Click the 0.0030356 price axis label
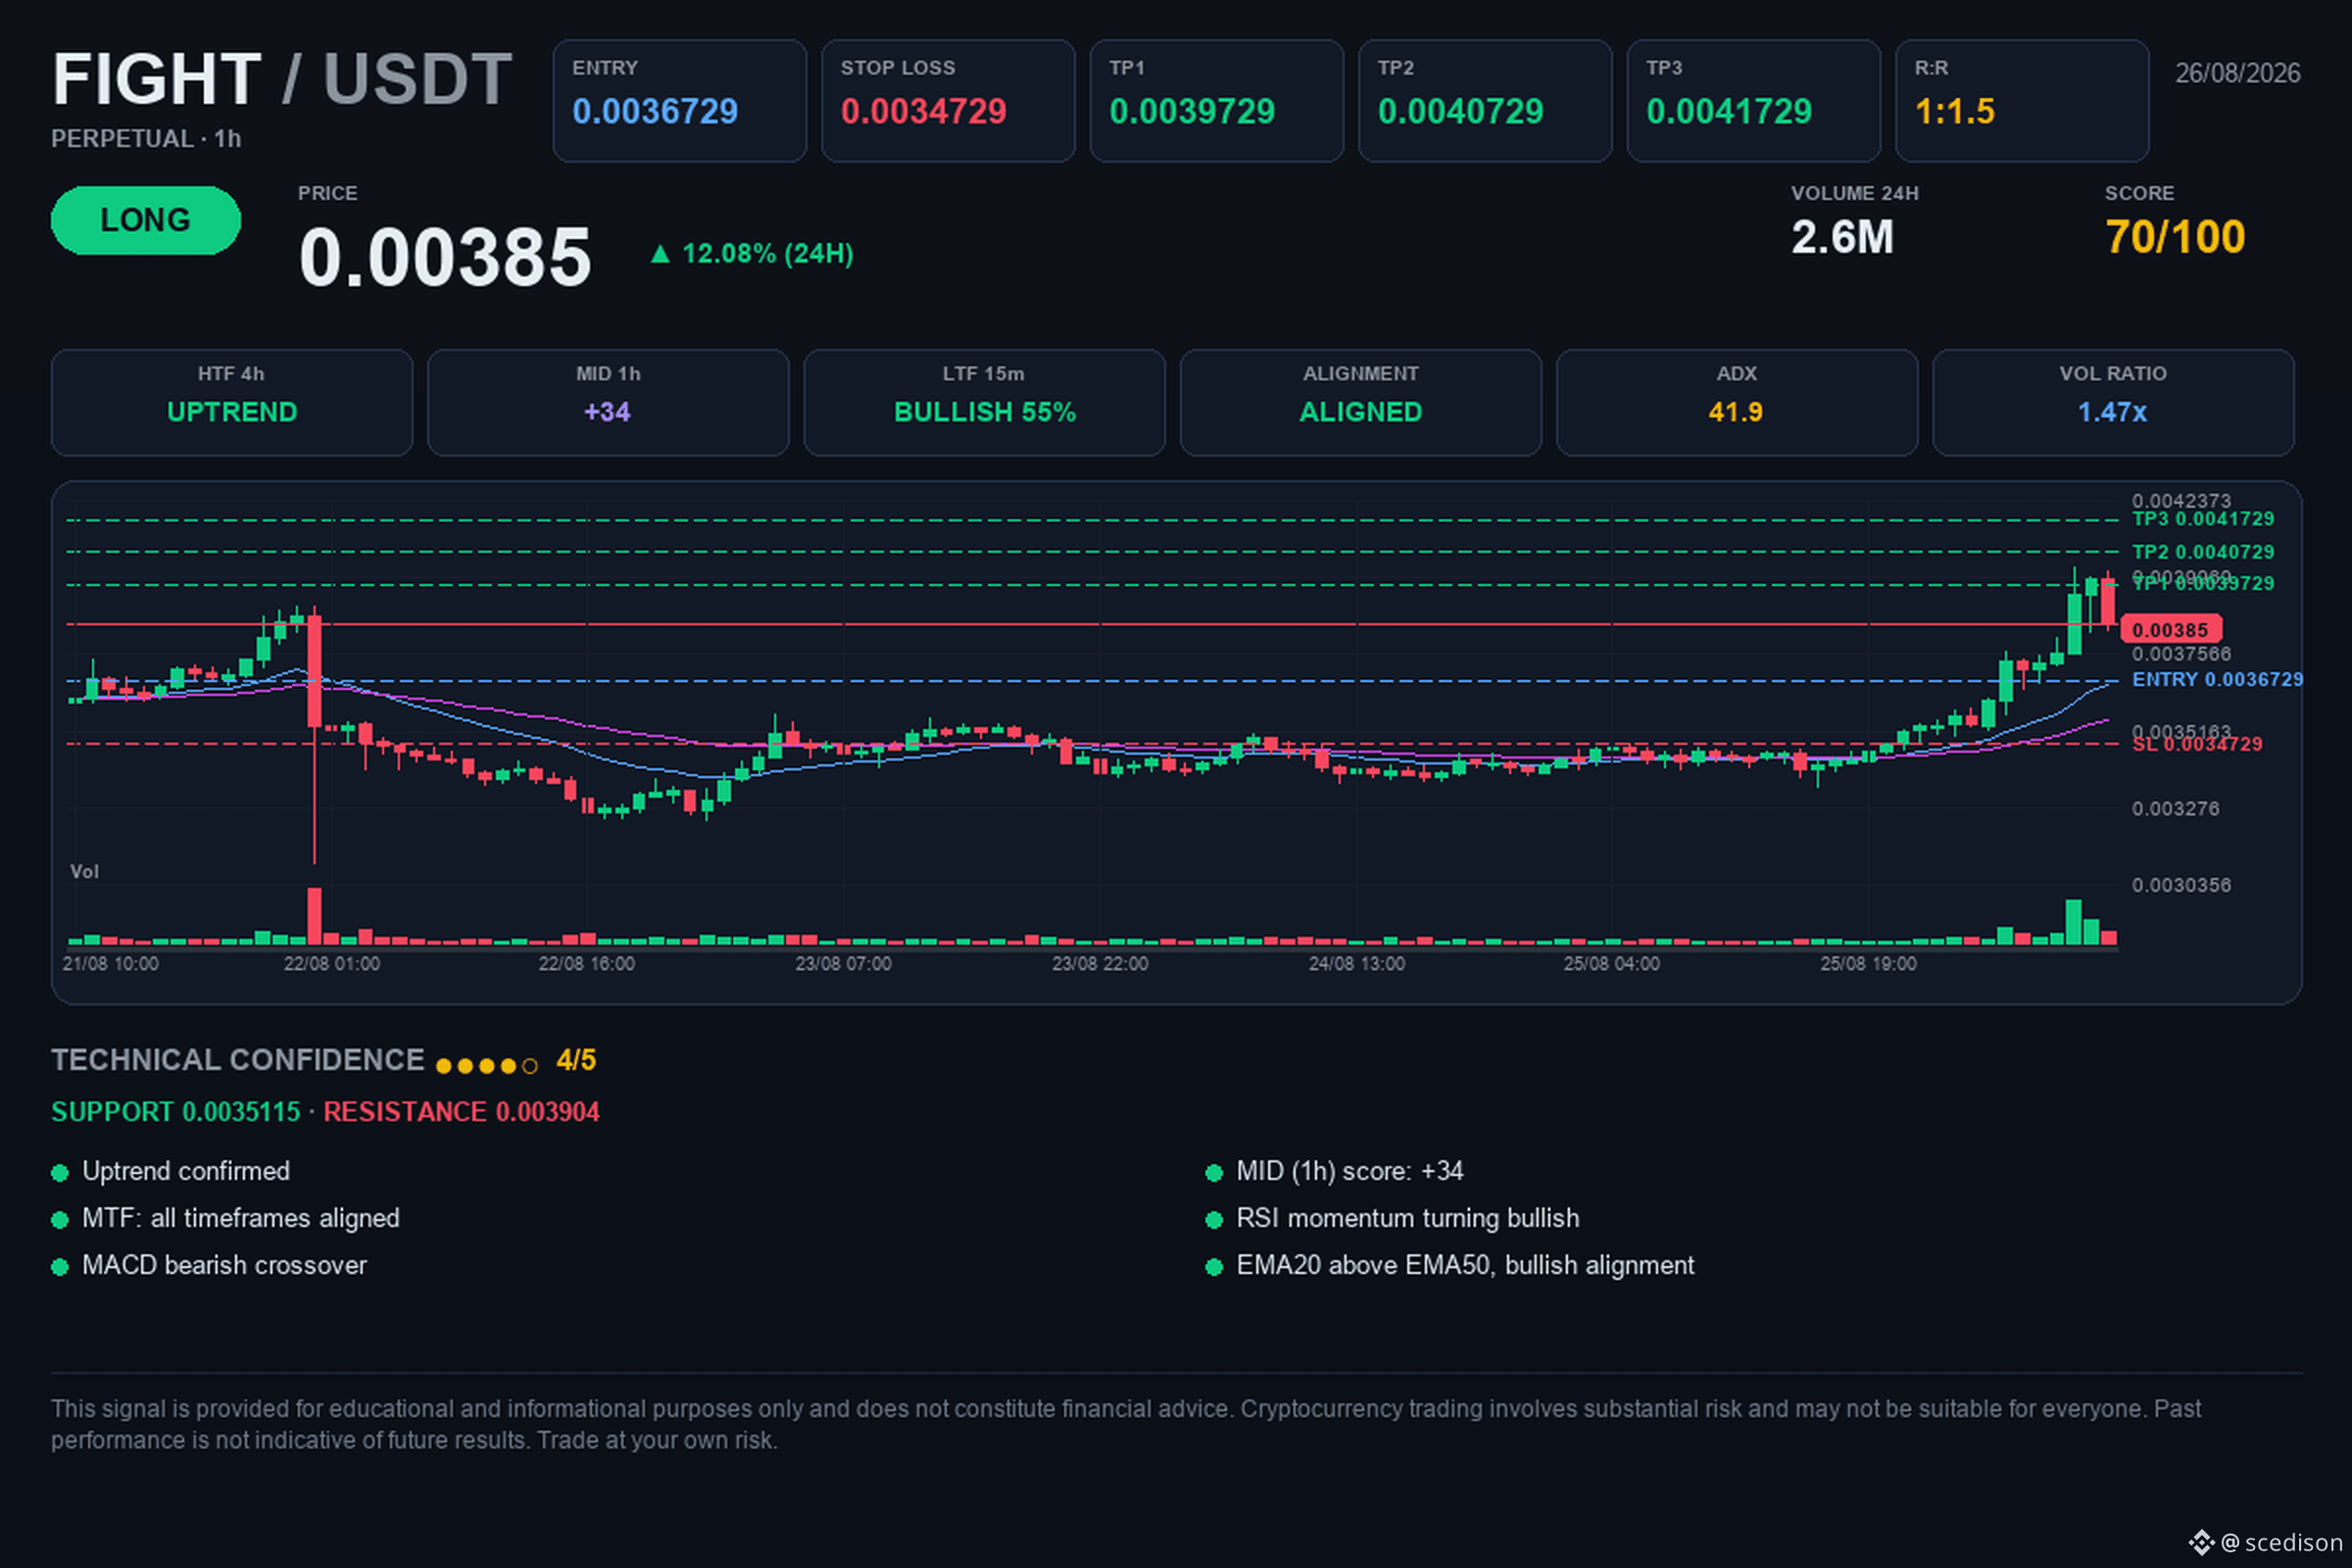Viewport: 2352px width, 1568px height. point(2181,885)
